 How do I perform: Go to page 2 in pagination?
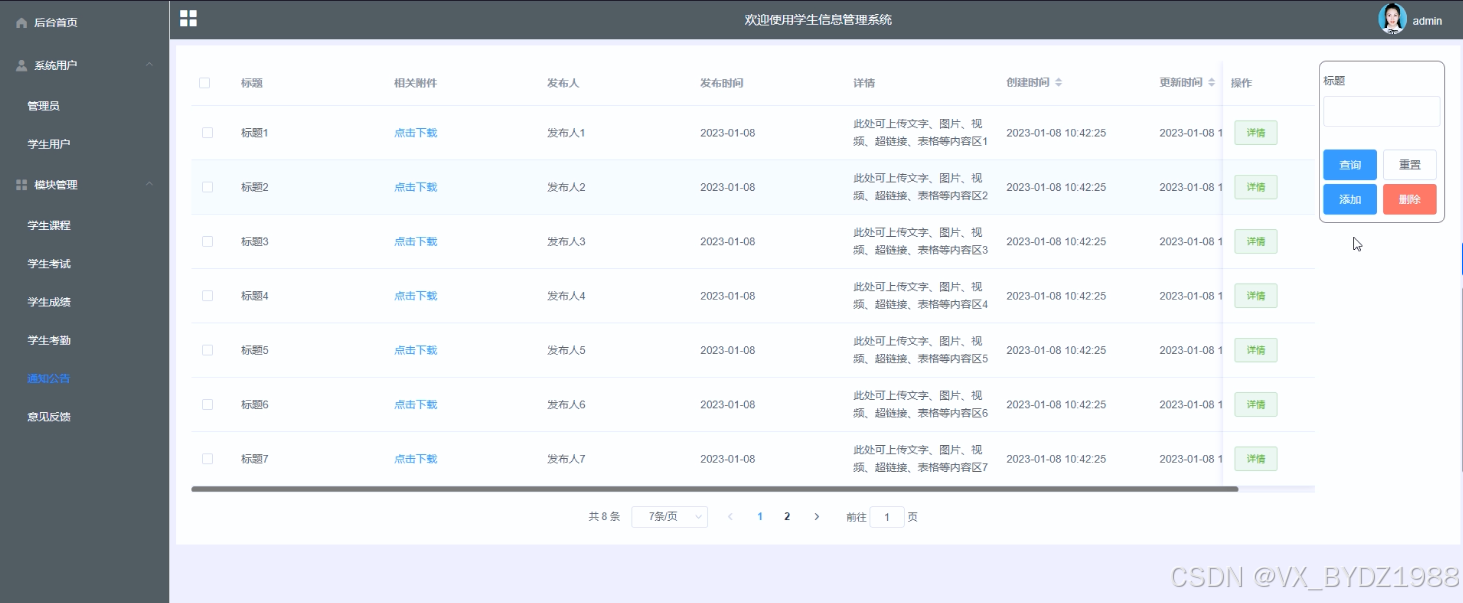[787, 517]
